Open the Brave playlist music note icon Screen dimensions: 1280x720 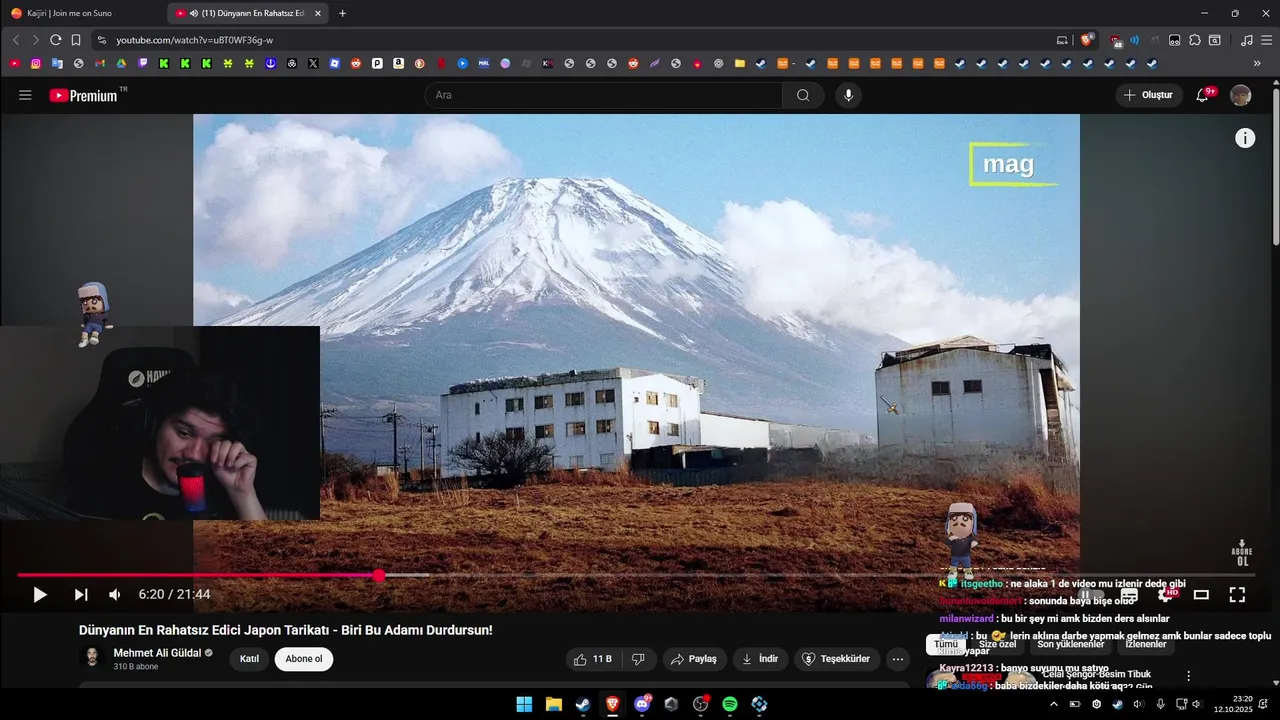pyautogui.click(x=1246, y=40)
